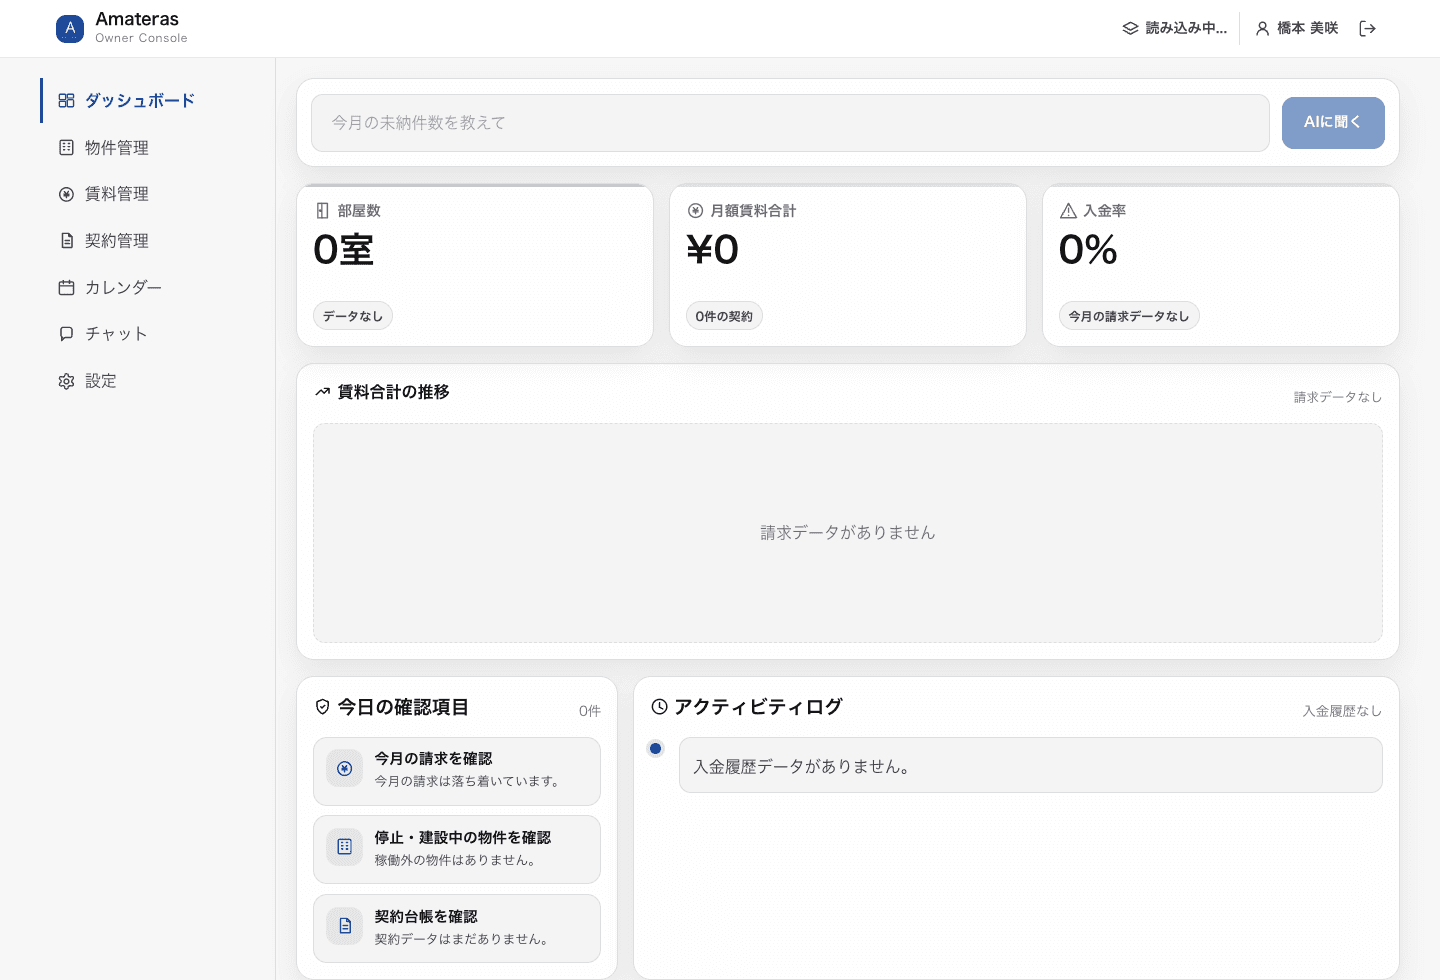
Task: Click building icon in 停止・建設中の物件を確認 item
Action: 344,847
